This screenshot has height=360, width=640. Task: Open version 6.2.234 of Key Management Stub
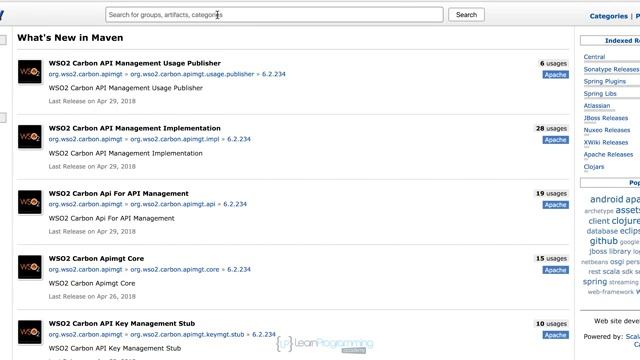[x=264, y=334]
